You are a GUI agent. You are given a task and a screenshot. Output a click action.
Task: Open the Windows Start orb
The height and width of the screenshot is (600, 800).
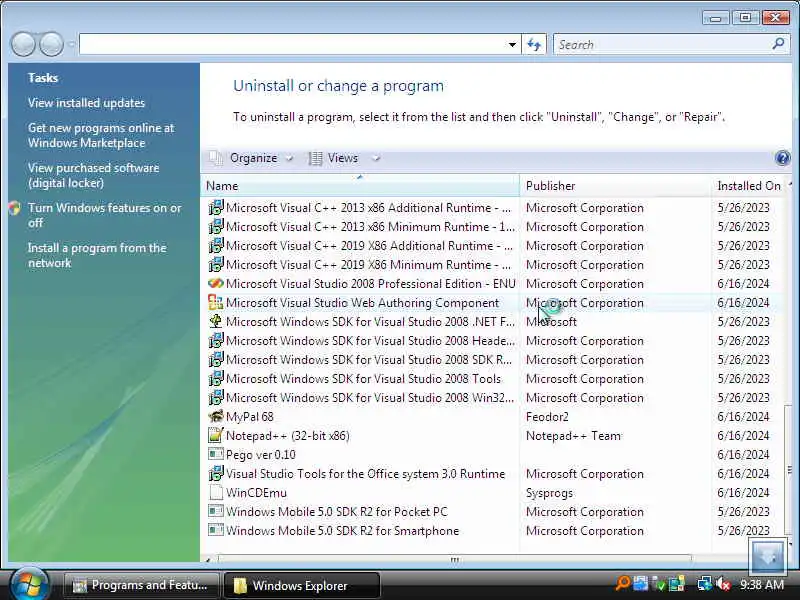click(30, 585)
